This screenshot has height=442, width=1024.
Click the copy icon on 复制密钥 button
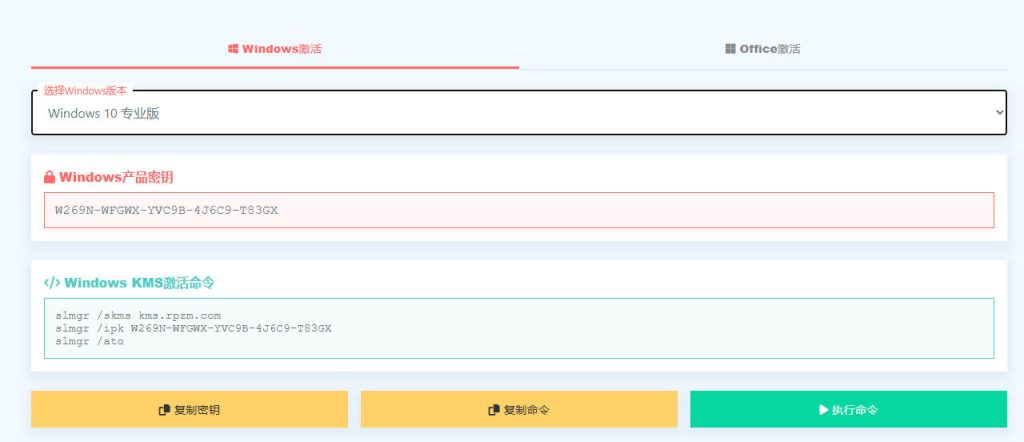pos(164,410)
